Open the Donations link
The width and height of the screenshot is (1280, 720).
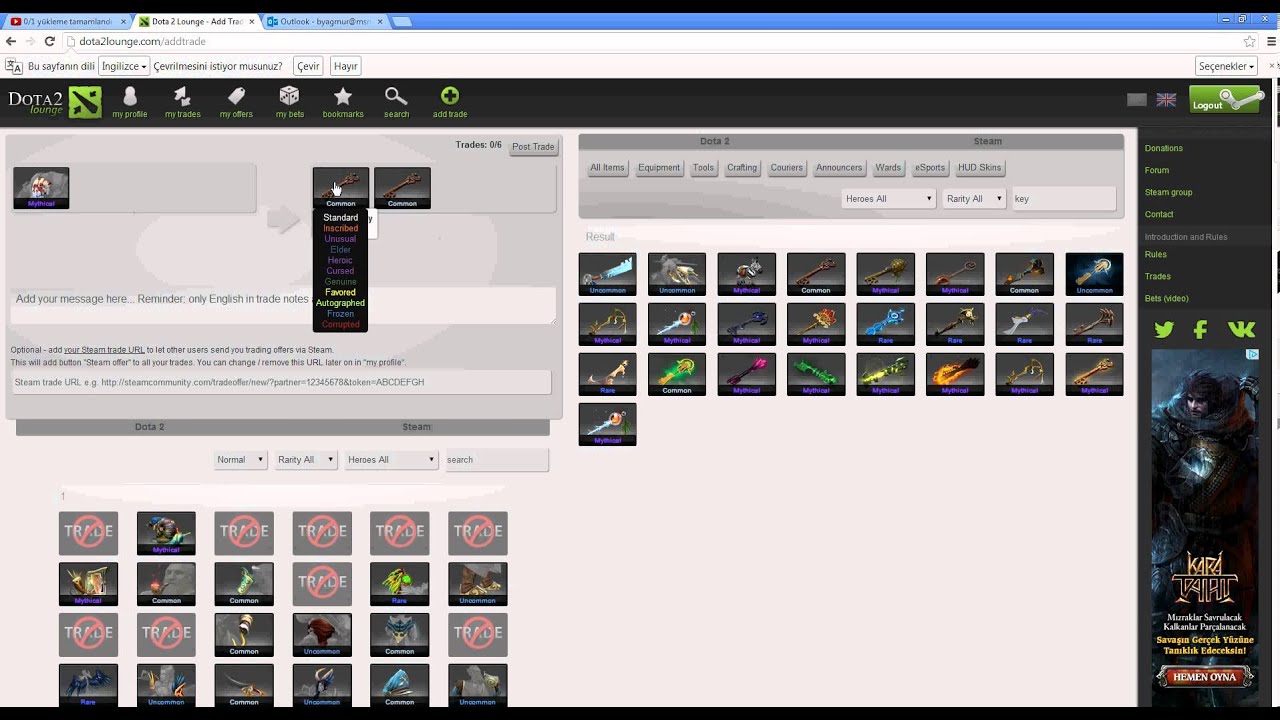pyautogui.click(x=1164, y=148)
